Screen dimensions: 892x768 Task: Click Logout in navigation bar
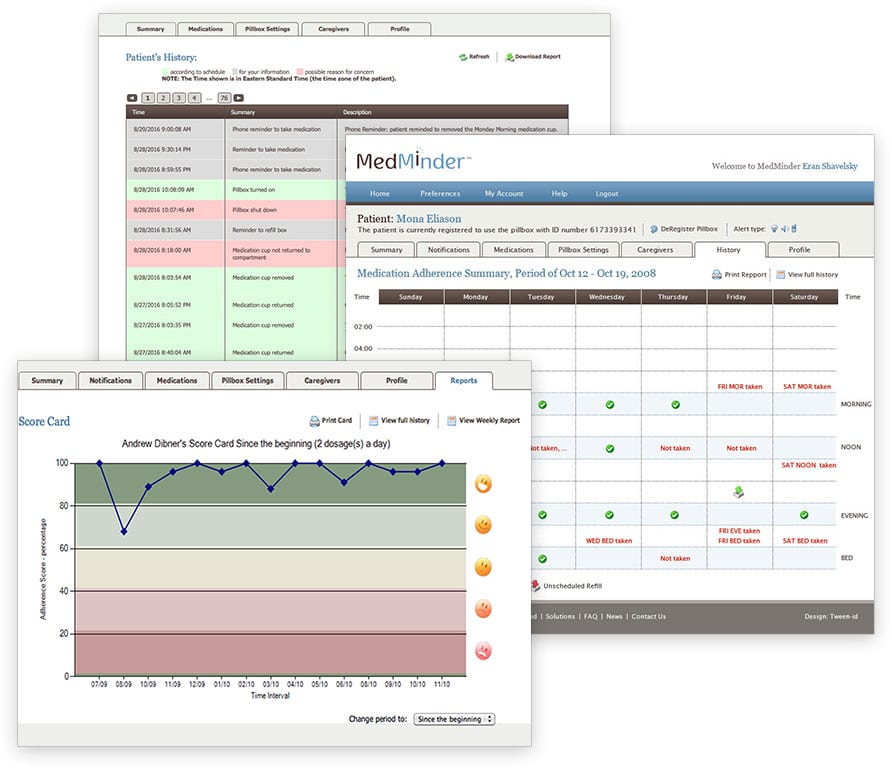606,193
